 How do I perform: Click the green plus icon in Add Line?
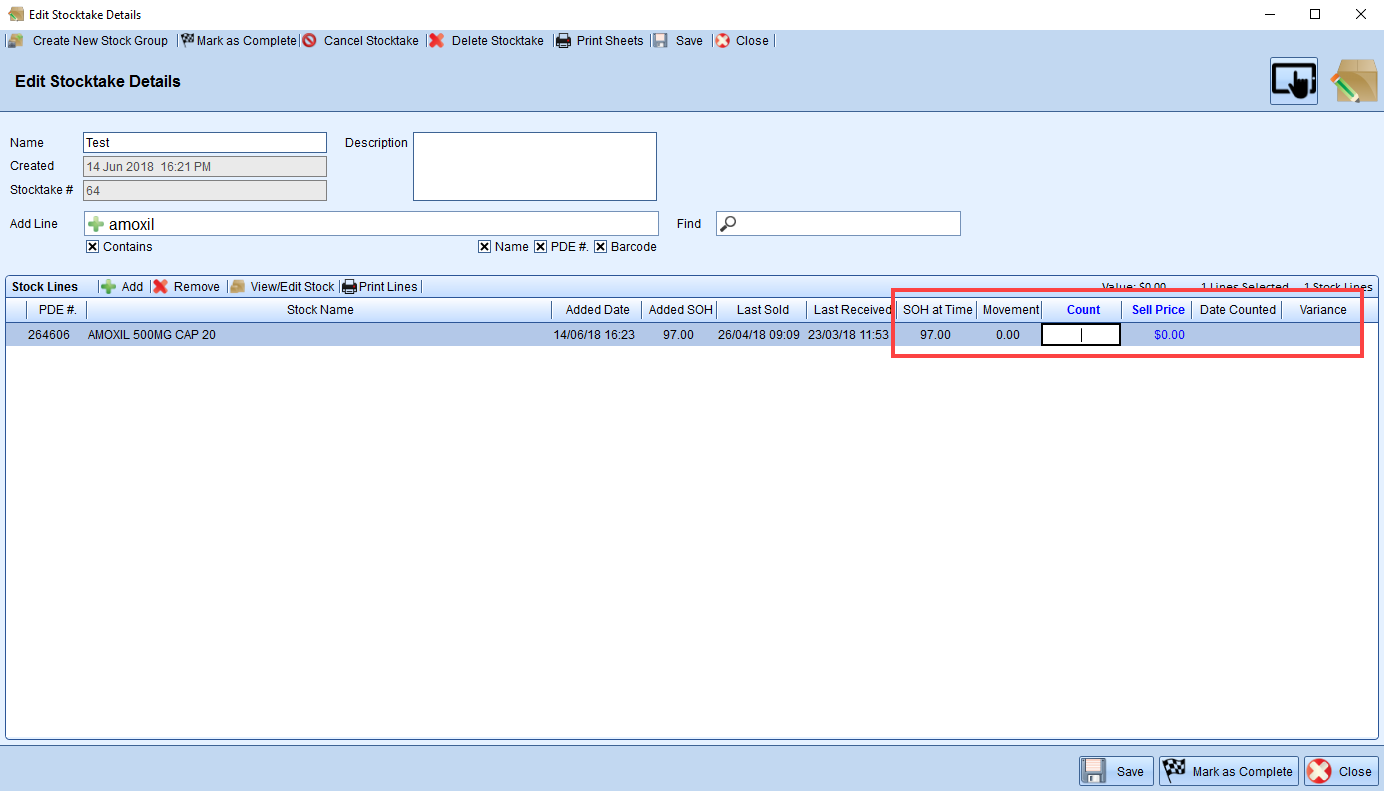[x=96, y=224]
